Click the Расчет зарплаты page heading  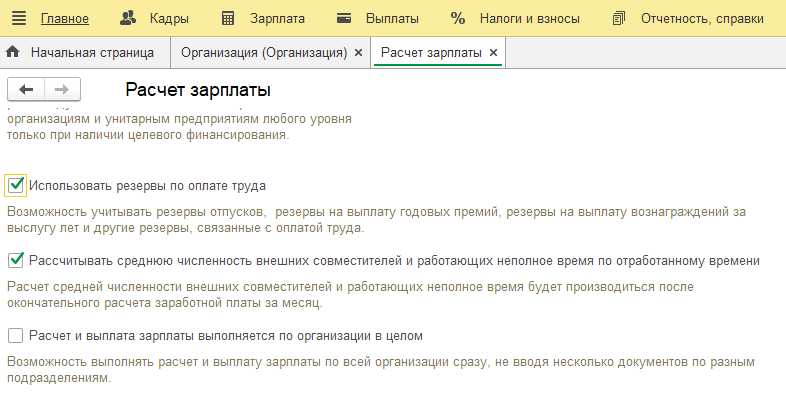pyautogui.click(x=198, y=90)
